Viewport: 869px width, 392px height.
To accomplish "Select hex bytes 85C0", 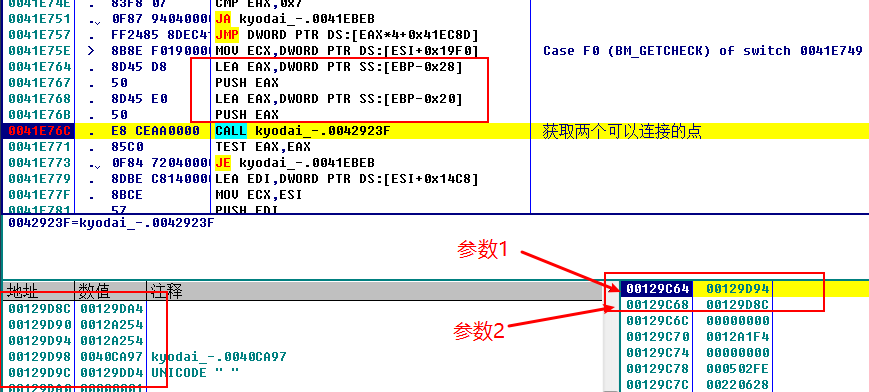I will click(127, 147).
